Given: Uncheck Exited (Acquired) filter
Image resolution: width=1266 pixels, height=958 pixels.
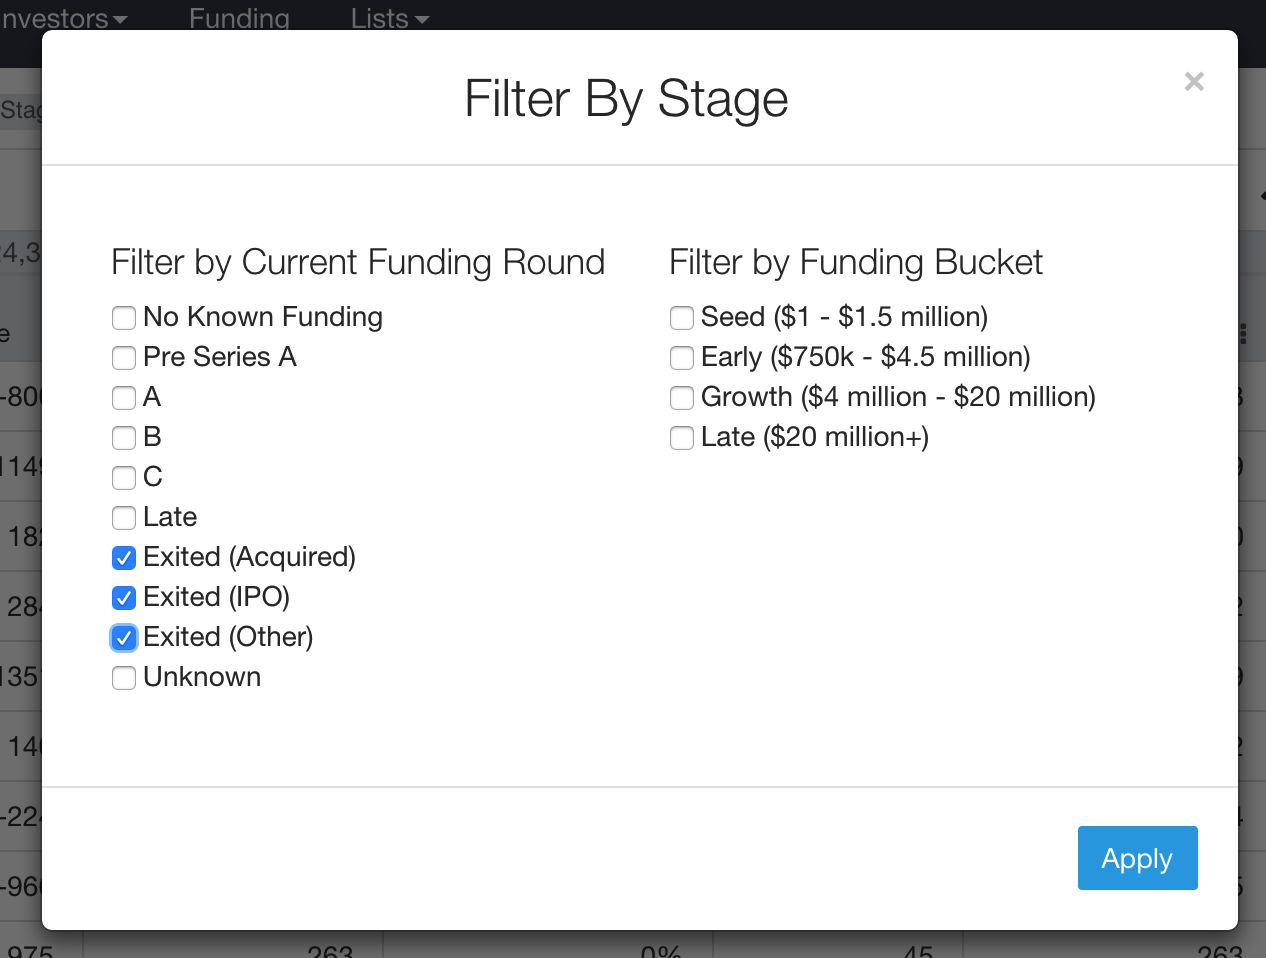Looking at the screenshot, I should (124, 558).
